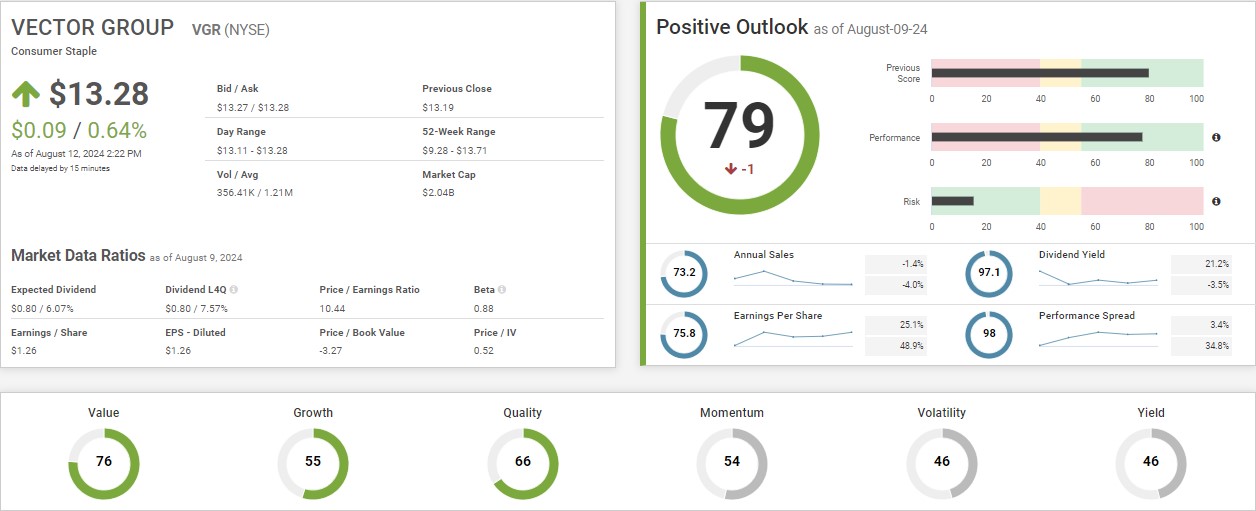
Task: Click the green up arrow by the price
Action: tap(26, 94)
